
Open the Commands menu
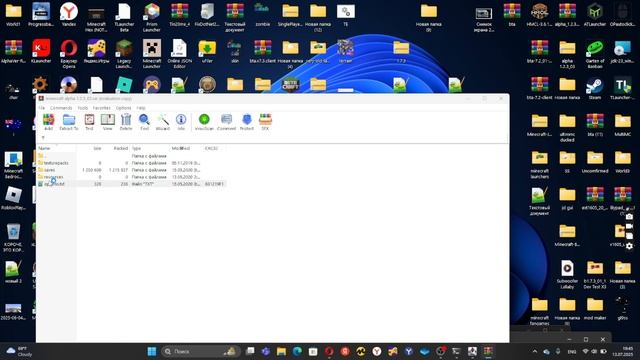(x=61, y=108)
